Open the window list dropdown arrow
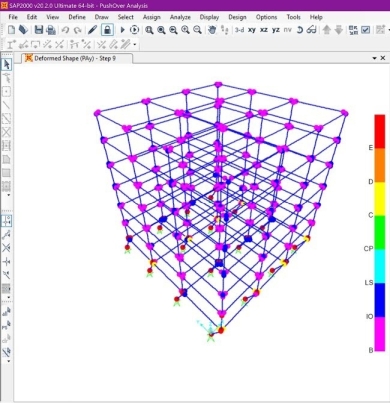Screen dimensions: 390x403 (x=374, y=58)
